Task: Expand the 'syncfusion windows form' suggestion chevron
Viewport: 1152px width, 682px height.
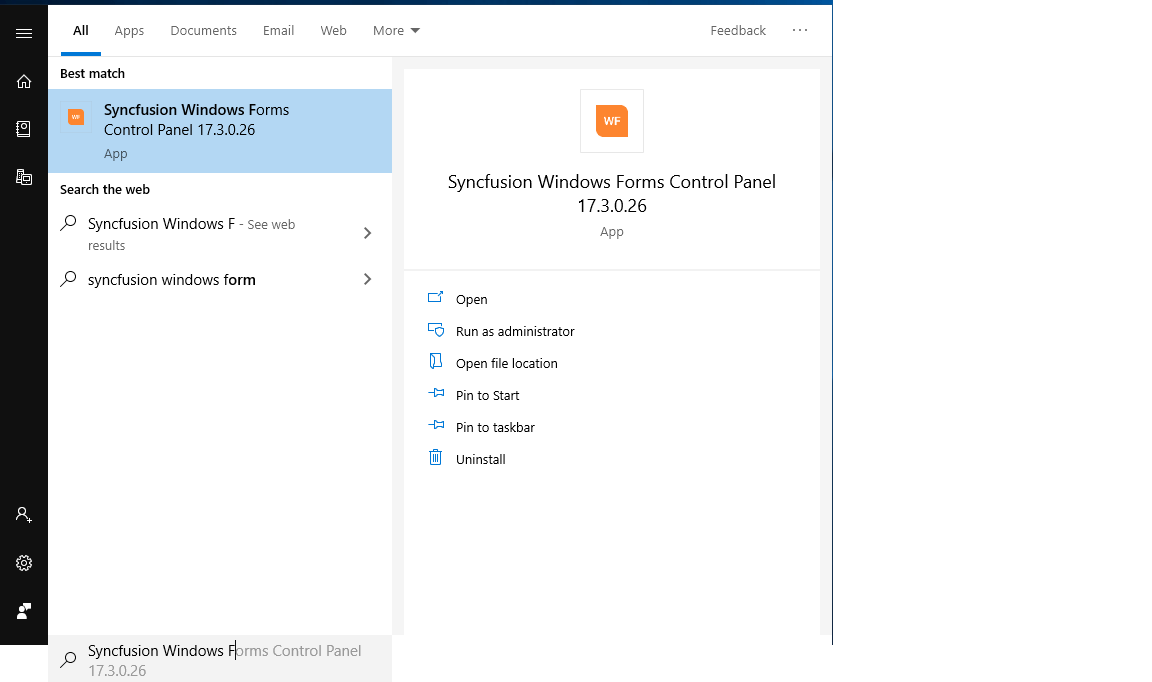Action: 367,279
